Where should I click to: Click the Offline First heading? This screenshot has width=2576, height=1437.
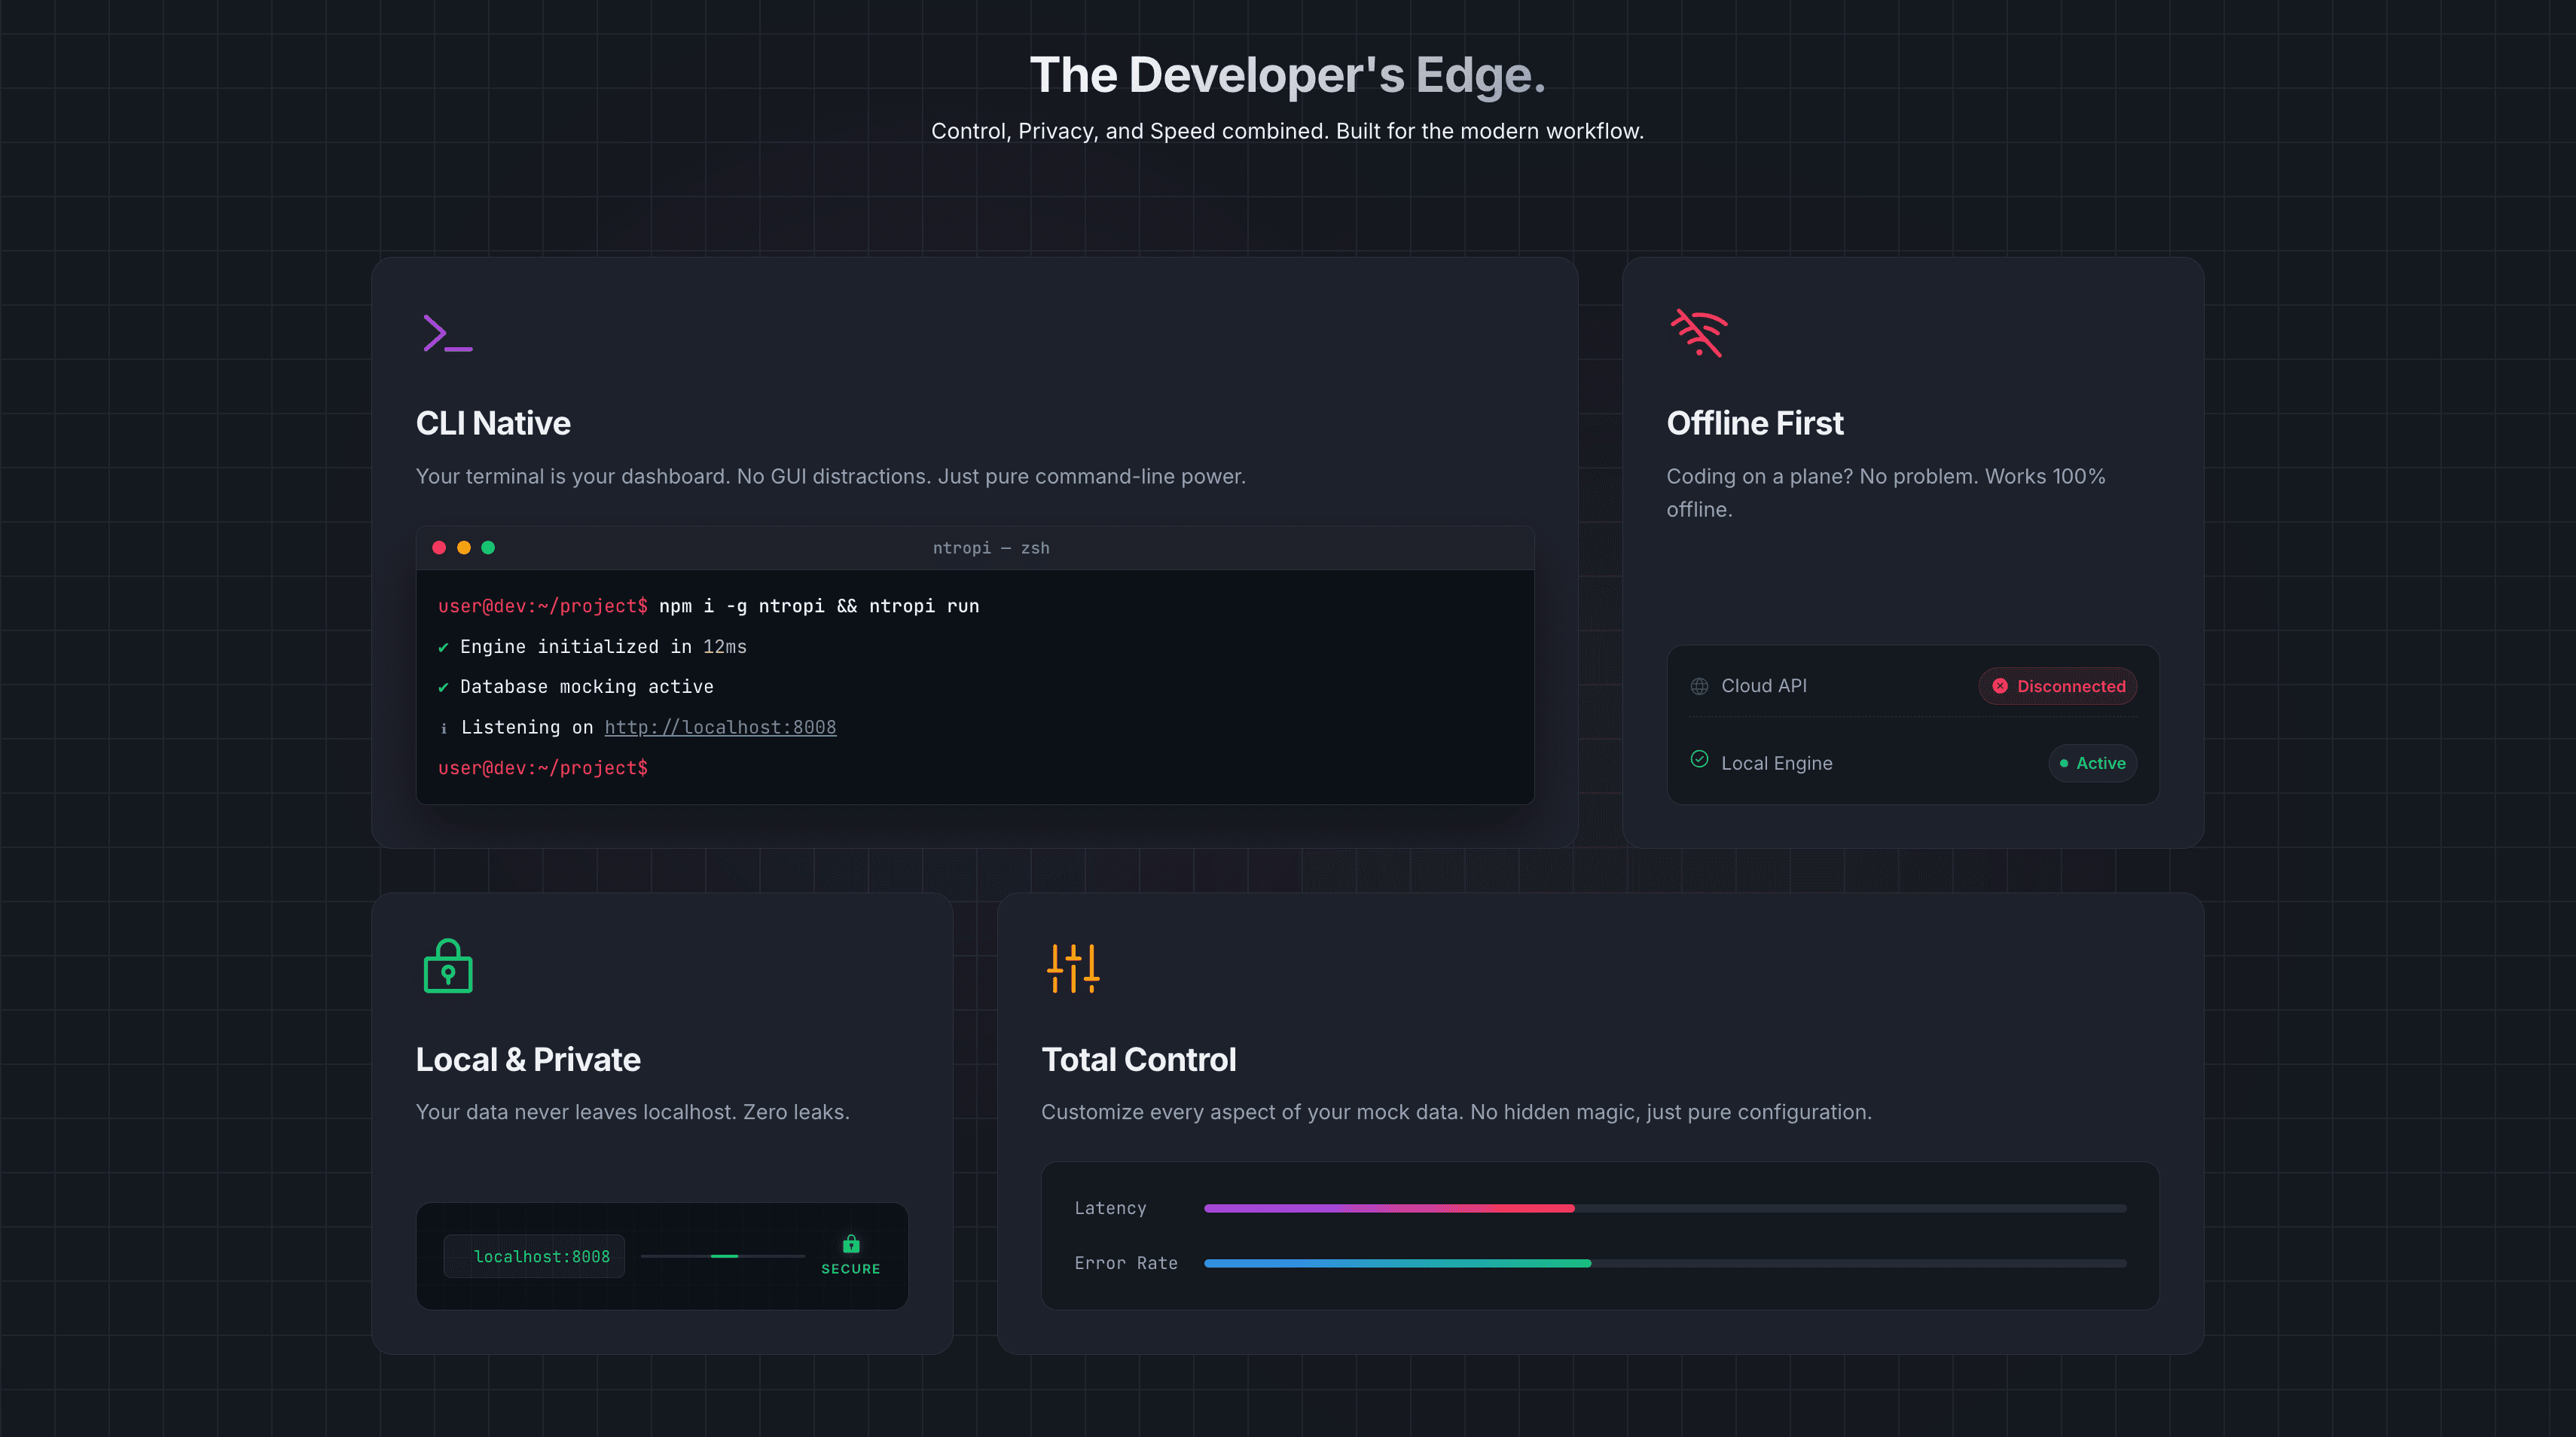[x=1754, y=423]
